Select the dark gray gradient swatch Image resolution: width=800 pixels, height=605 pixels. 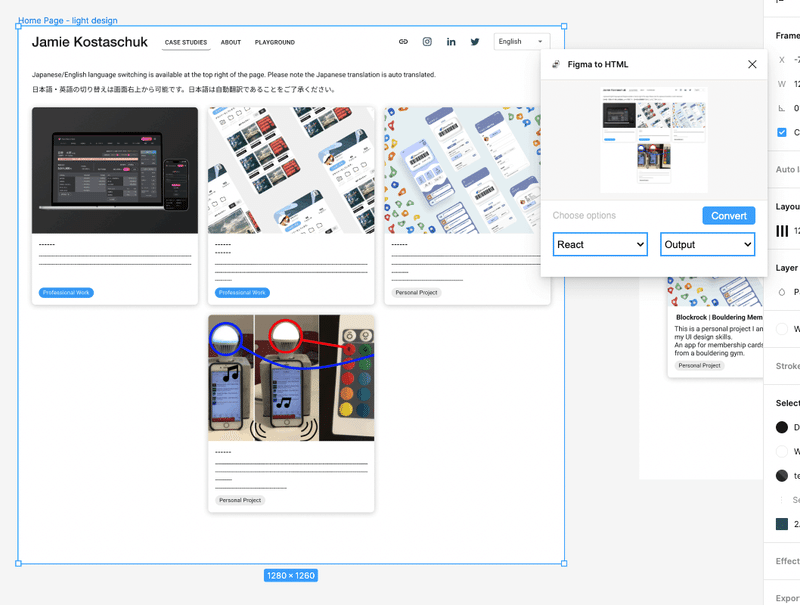click(x=782, y=476)
